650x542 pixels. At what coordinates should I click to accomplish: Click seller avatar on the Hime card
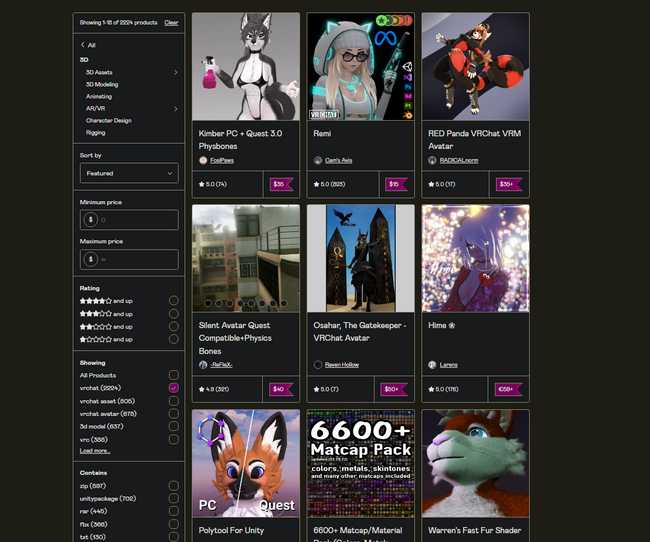[432, 365]
